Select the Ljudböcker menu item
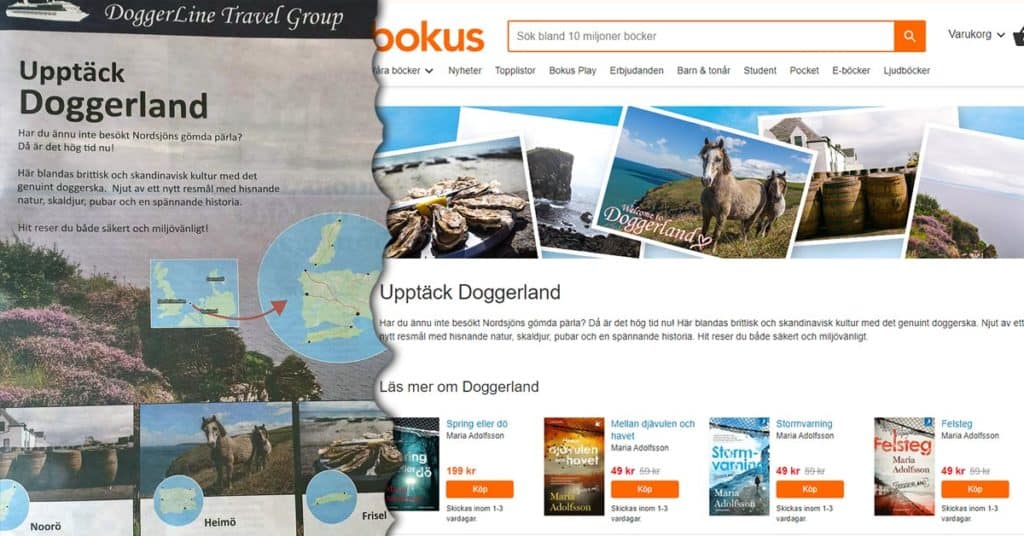Viewport: 1024px width, 536px height. (906, 71)
